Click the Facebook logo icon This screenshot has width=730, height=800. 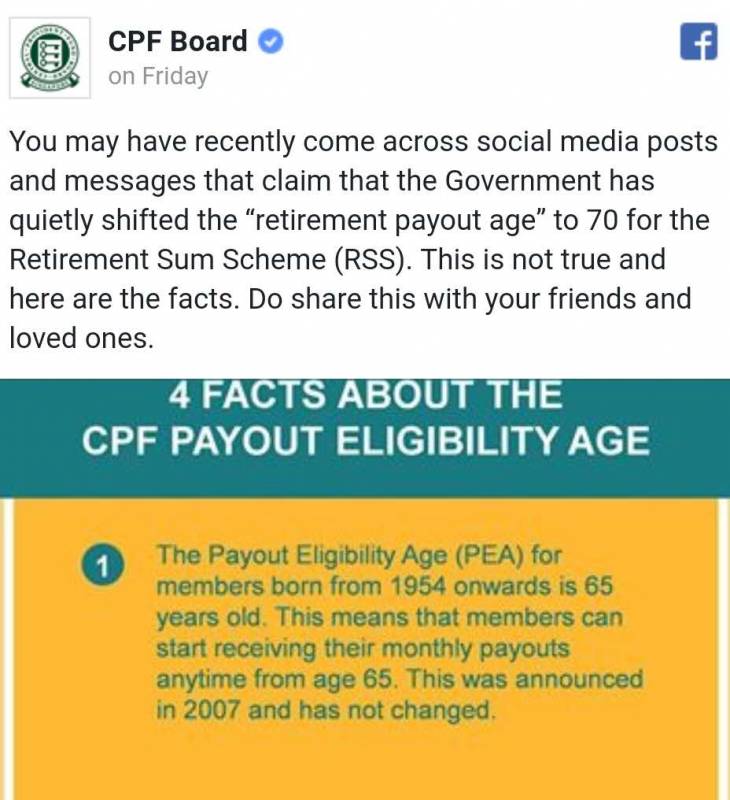699,42
